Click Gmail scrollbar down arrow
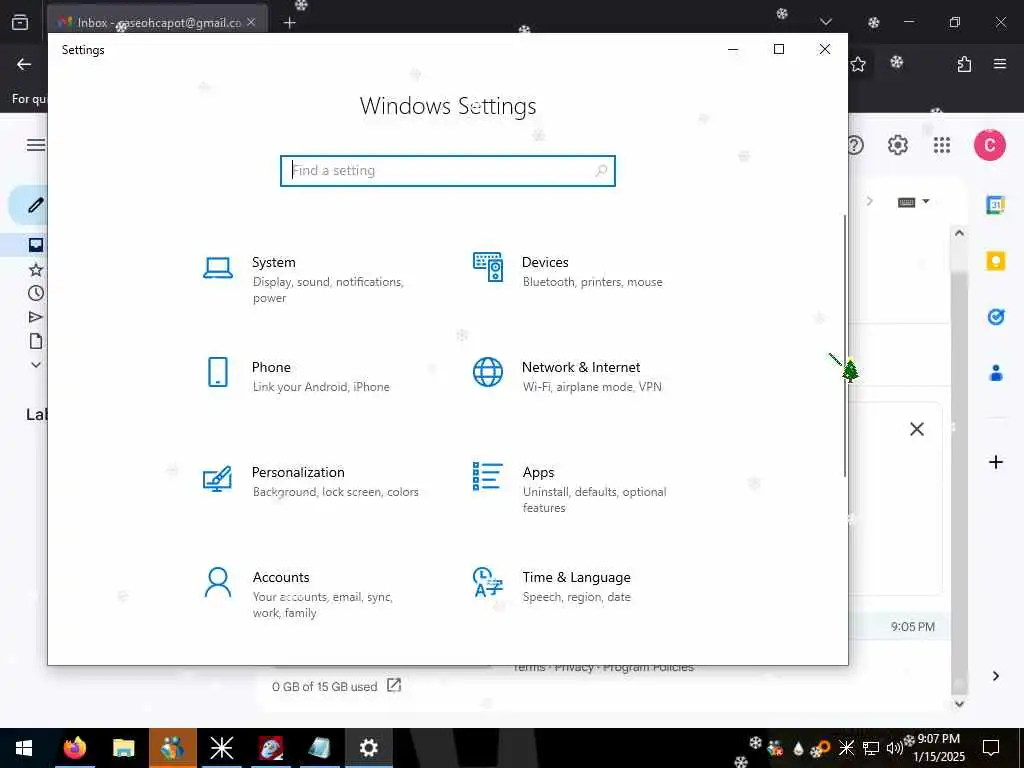Screen dimensions: 1024x768 pyautogui.click(x=959, y=703)
